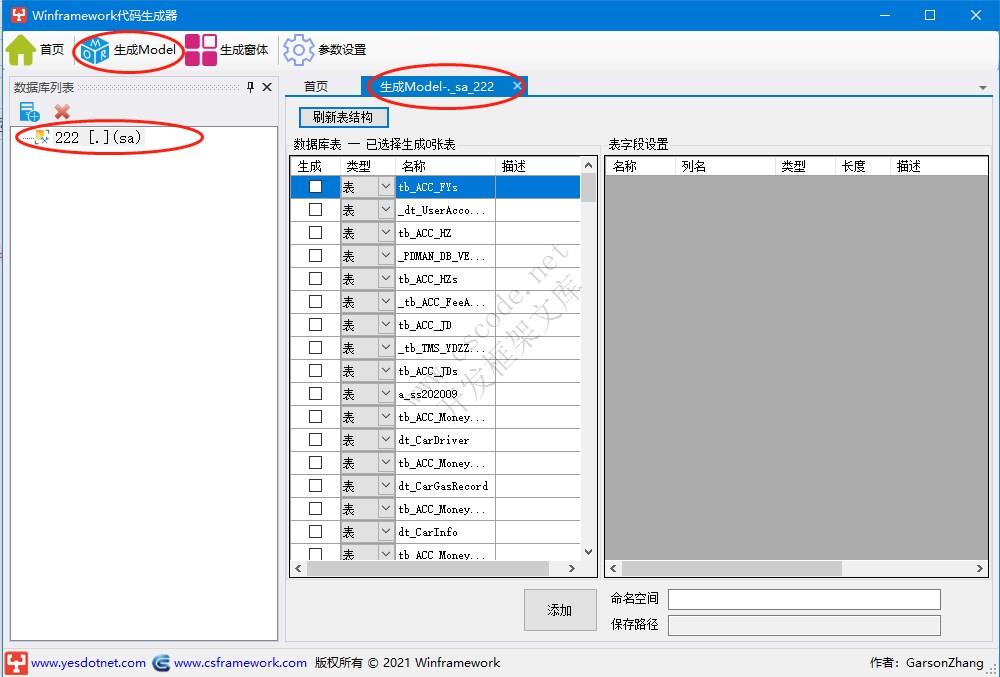Image resolution: width=1000 pixels, height=677 pixels.
Task: Click the 添加 add button
Action: [559, 610]
